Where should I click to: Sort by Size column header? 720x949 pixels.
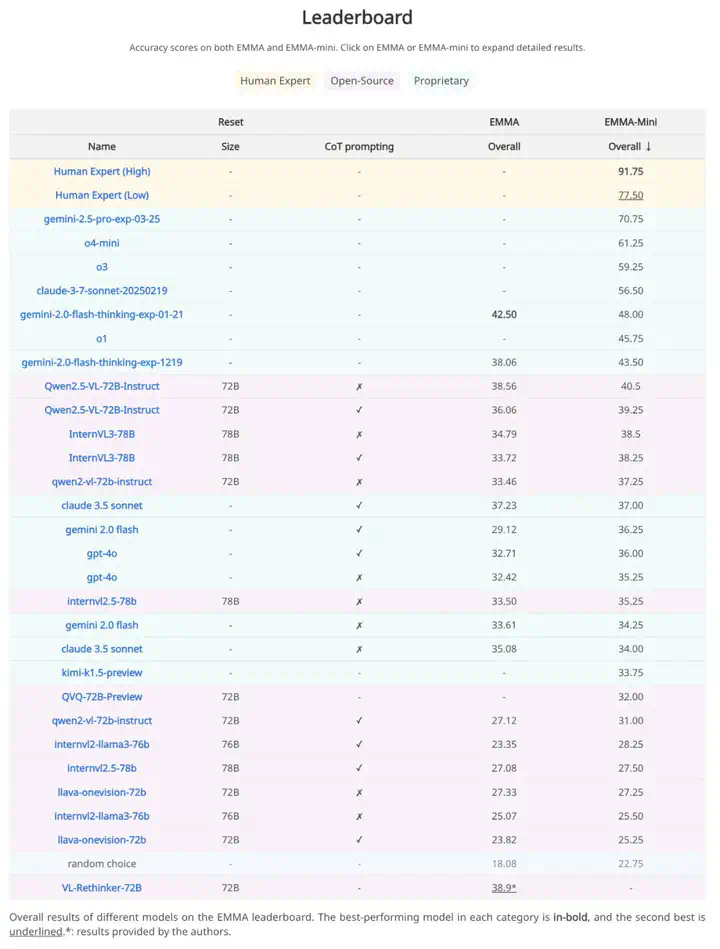[x=231, y=146]
